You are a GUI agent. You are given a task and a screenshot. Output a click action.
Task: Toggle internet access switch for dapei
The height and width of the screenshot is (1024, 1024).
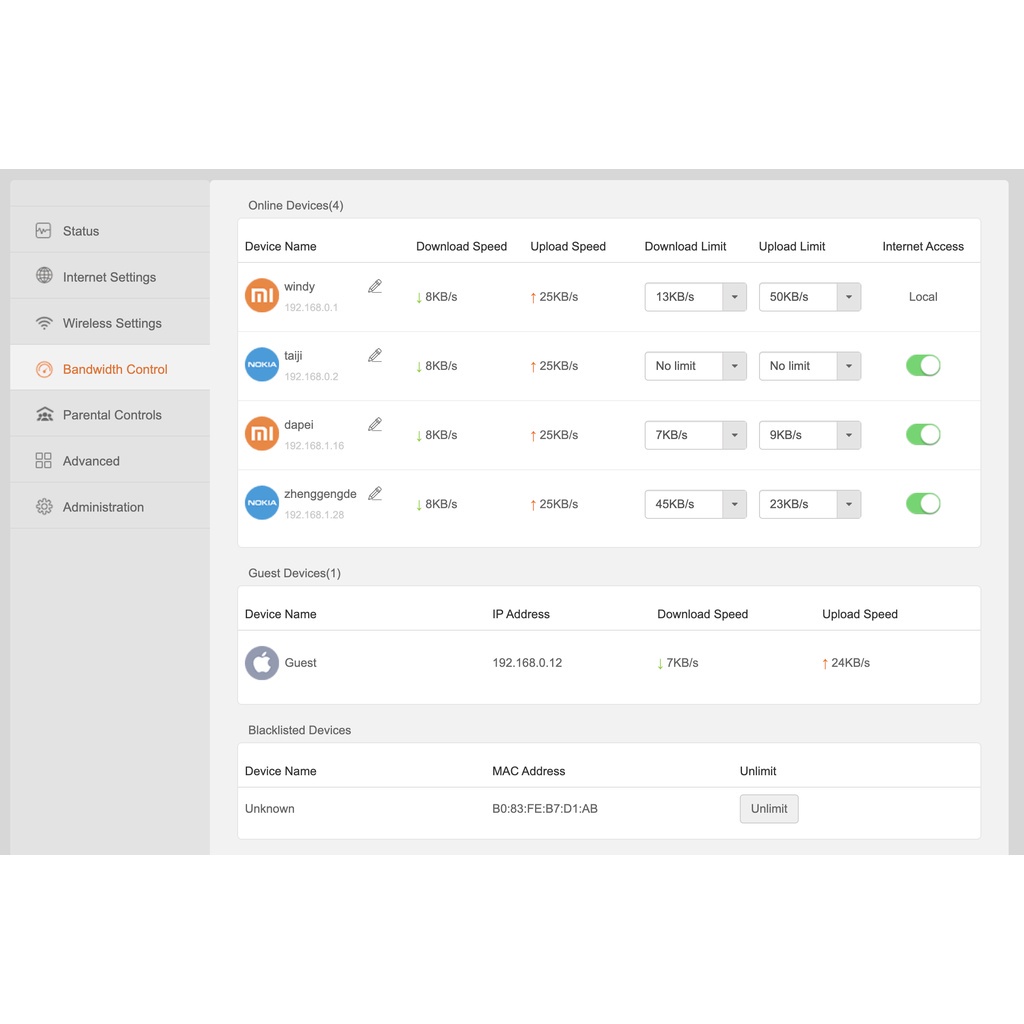pos(923,435)
